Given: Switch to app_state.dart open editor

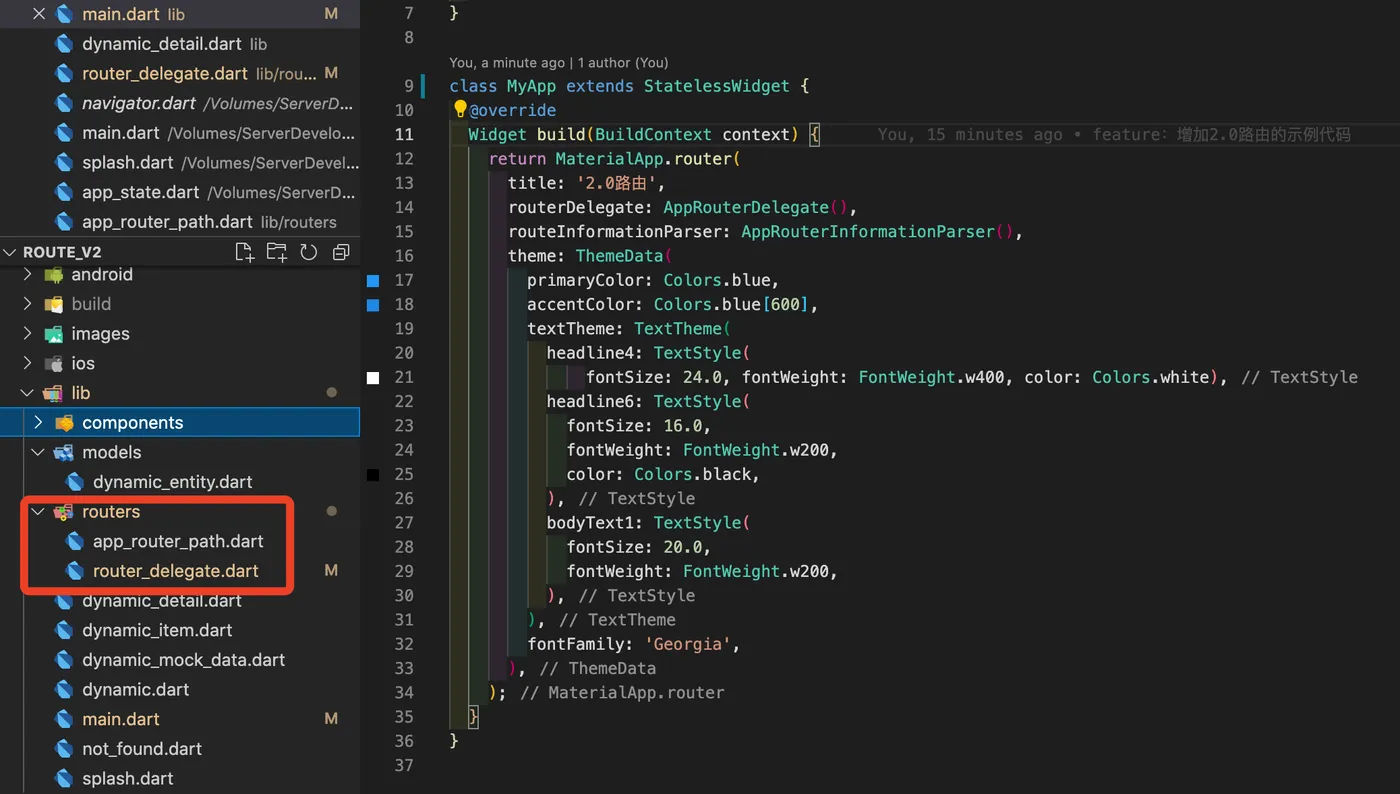Looking at the screenshot, I should click(x=180, y=192).
